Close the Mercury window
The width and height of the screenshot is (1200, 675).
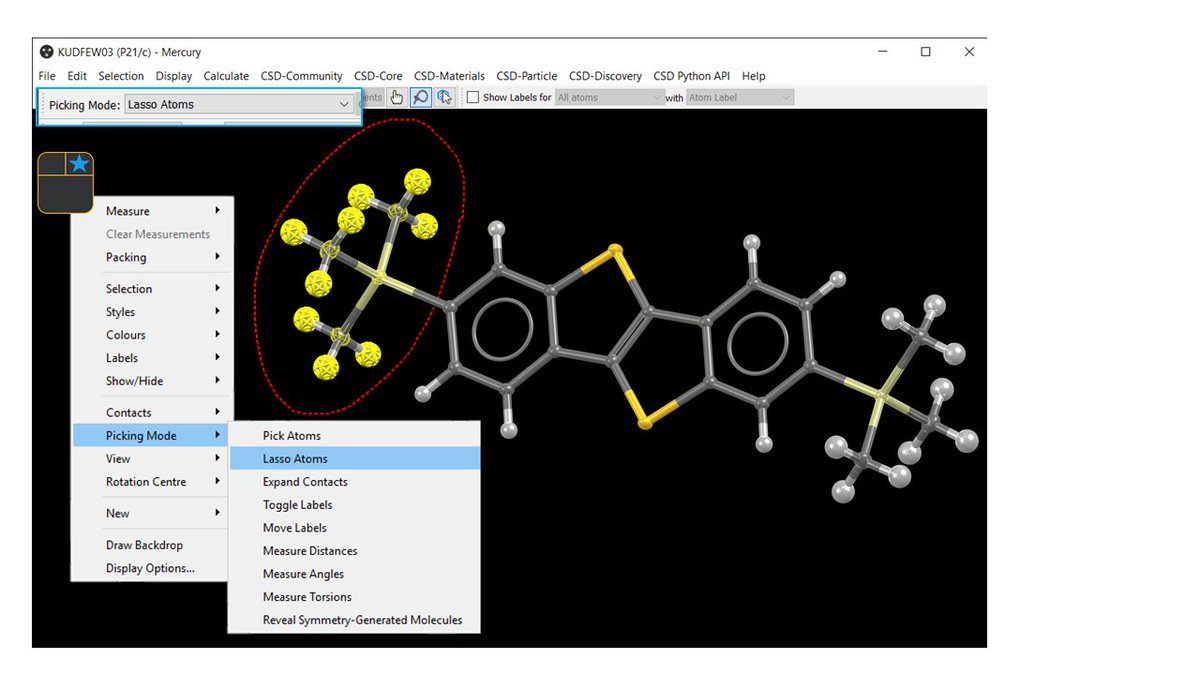(x=969, y=52)
